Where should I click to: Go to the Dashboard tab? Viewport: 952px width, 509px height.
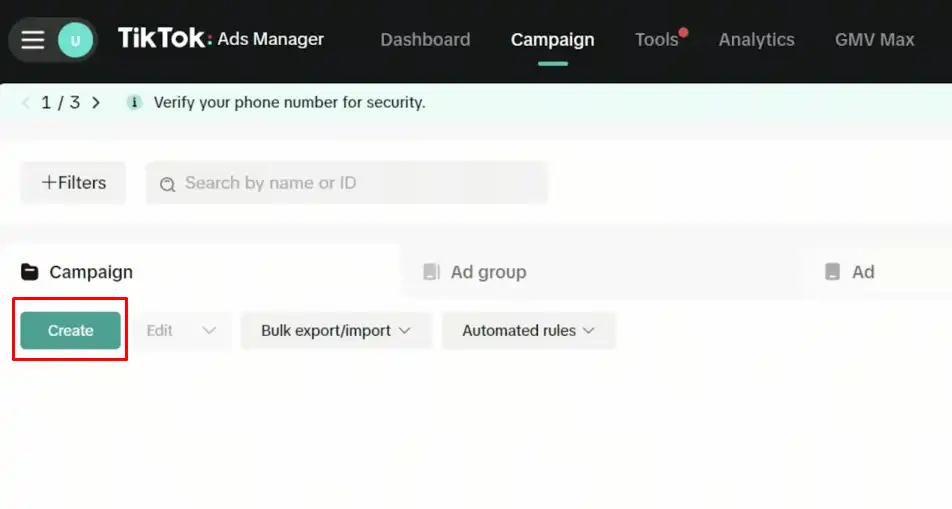[x=425, y=39]
